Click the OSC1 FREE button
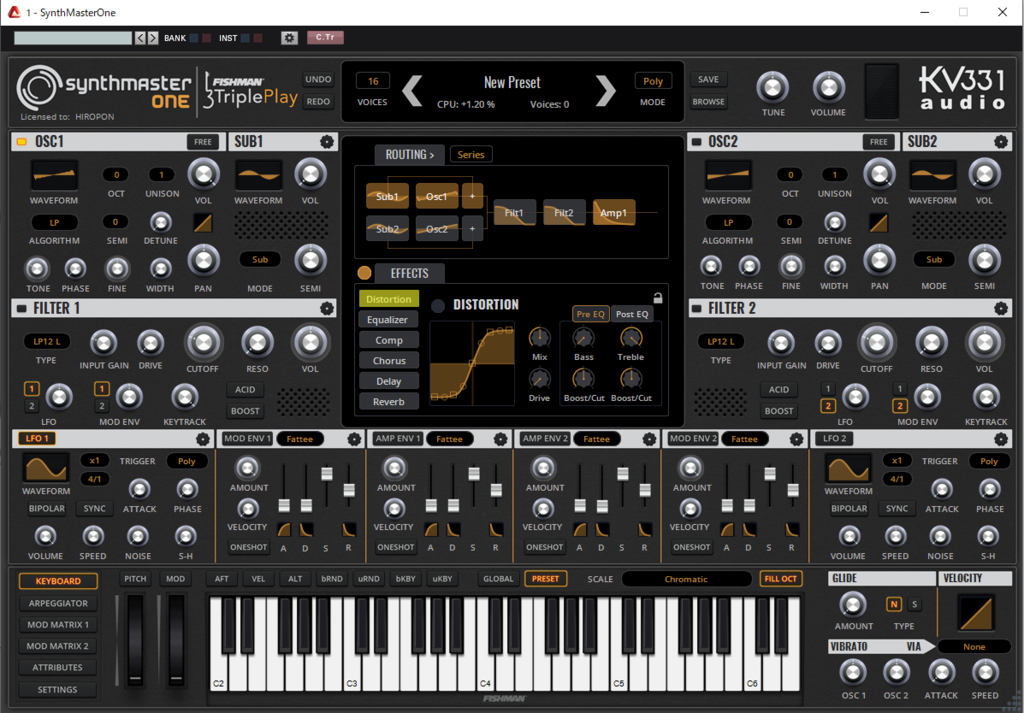1024x713 pixels. coord(203,142)
